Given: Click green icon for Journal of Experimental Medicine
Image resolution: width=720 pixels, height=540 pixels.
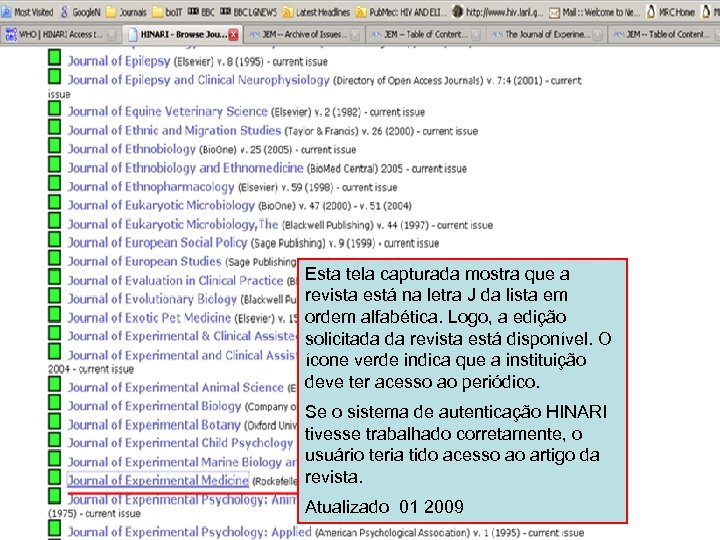Looking at the screenshot, I should (x=55, y=477).
